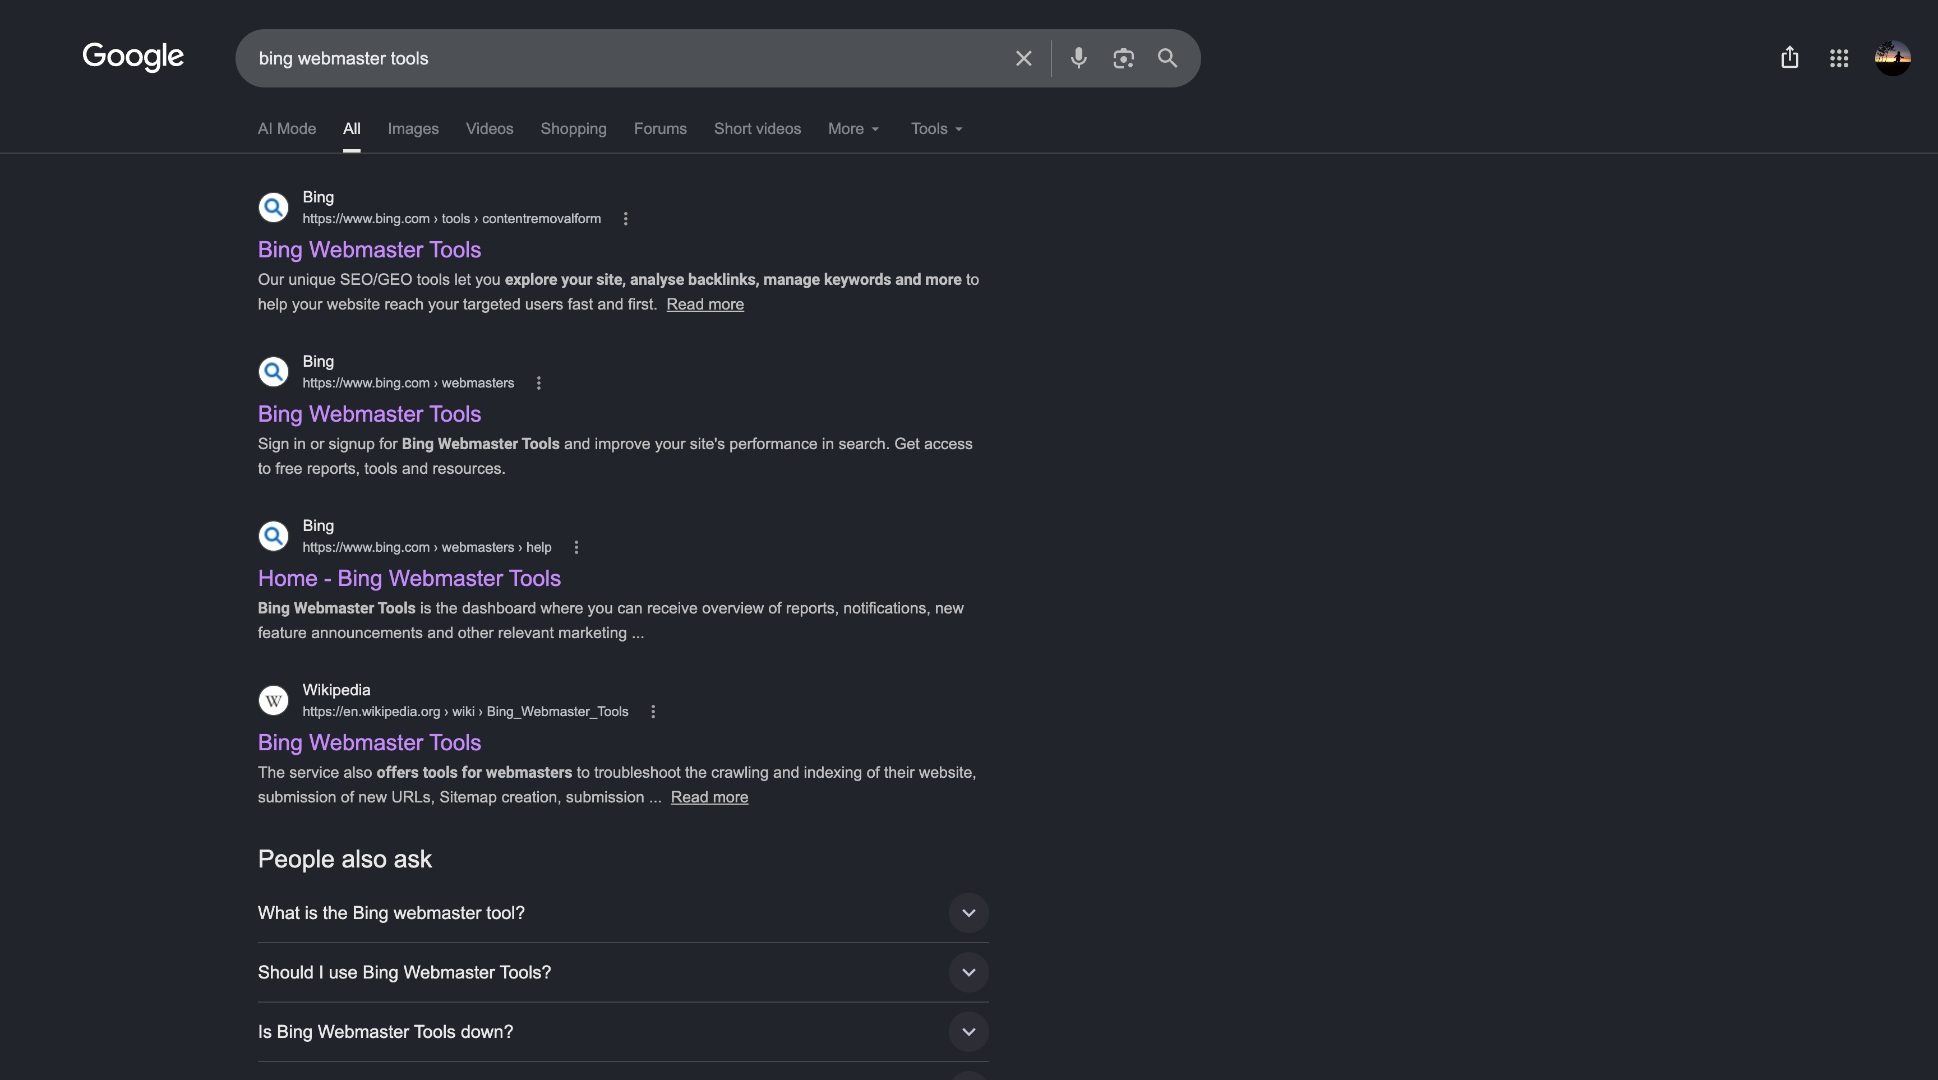Click the Bing favicon beside webmasters help result
The width and height of the screenshot is (1938, 1080).
pyautogui.click(x=274, y=536)
